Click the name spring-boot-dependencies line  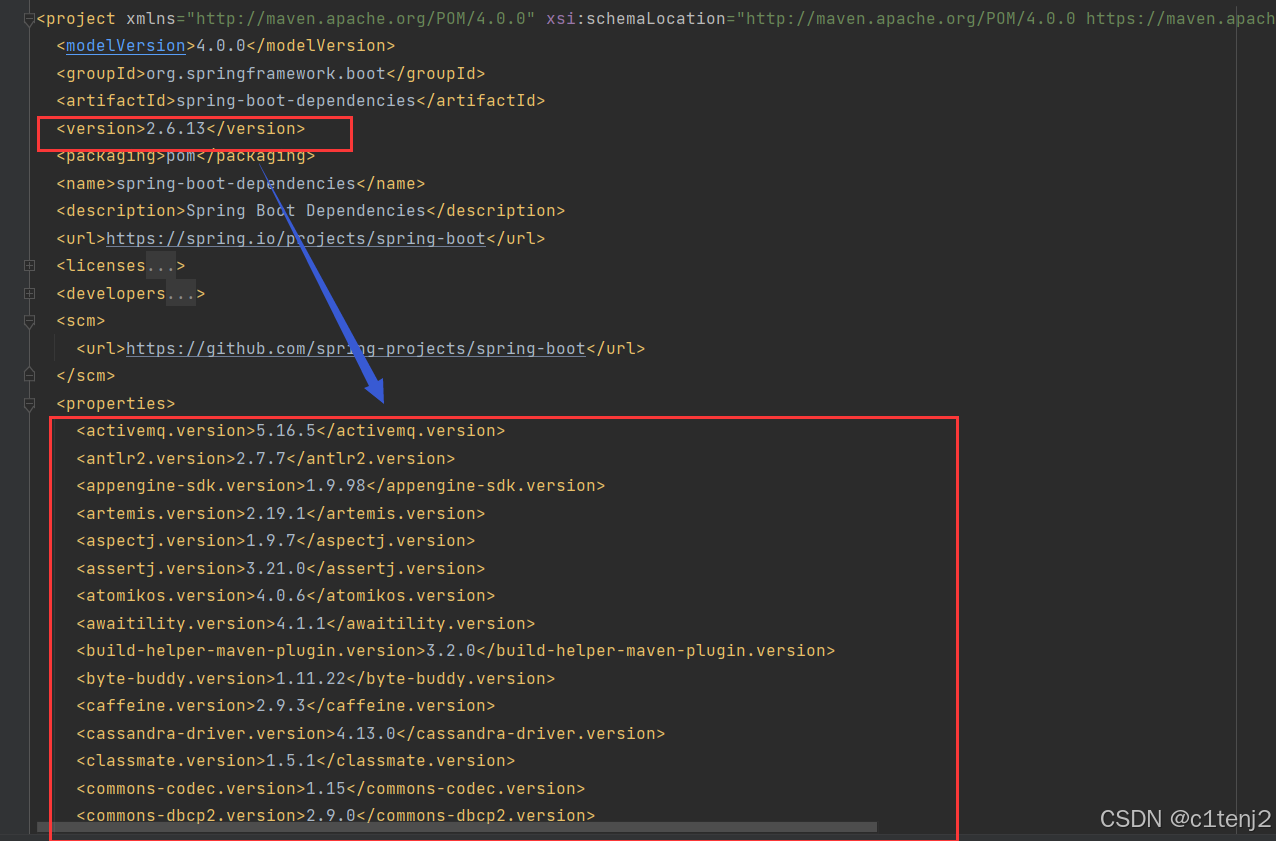(241, 184)
